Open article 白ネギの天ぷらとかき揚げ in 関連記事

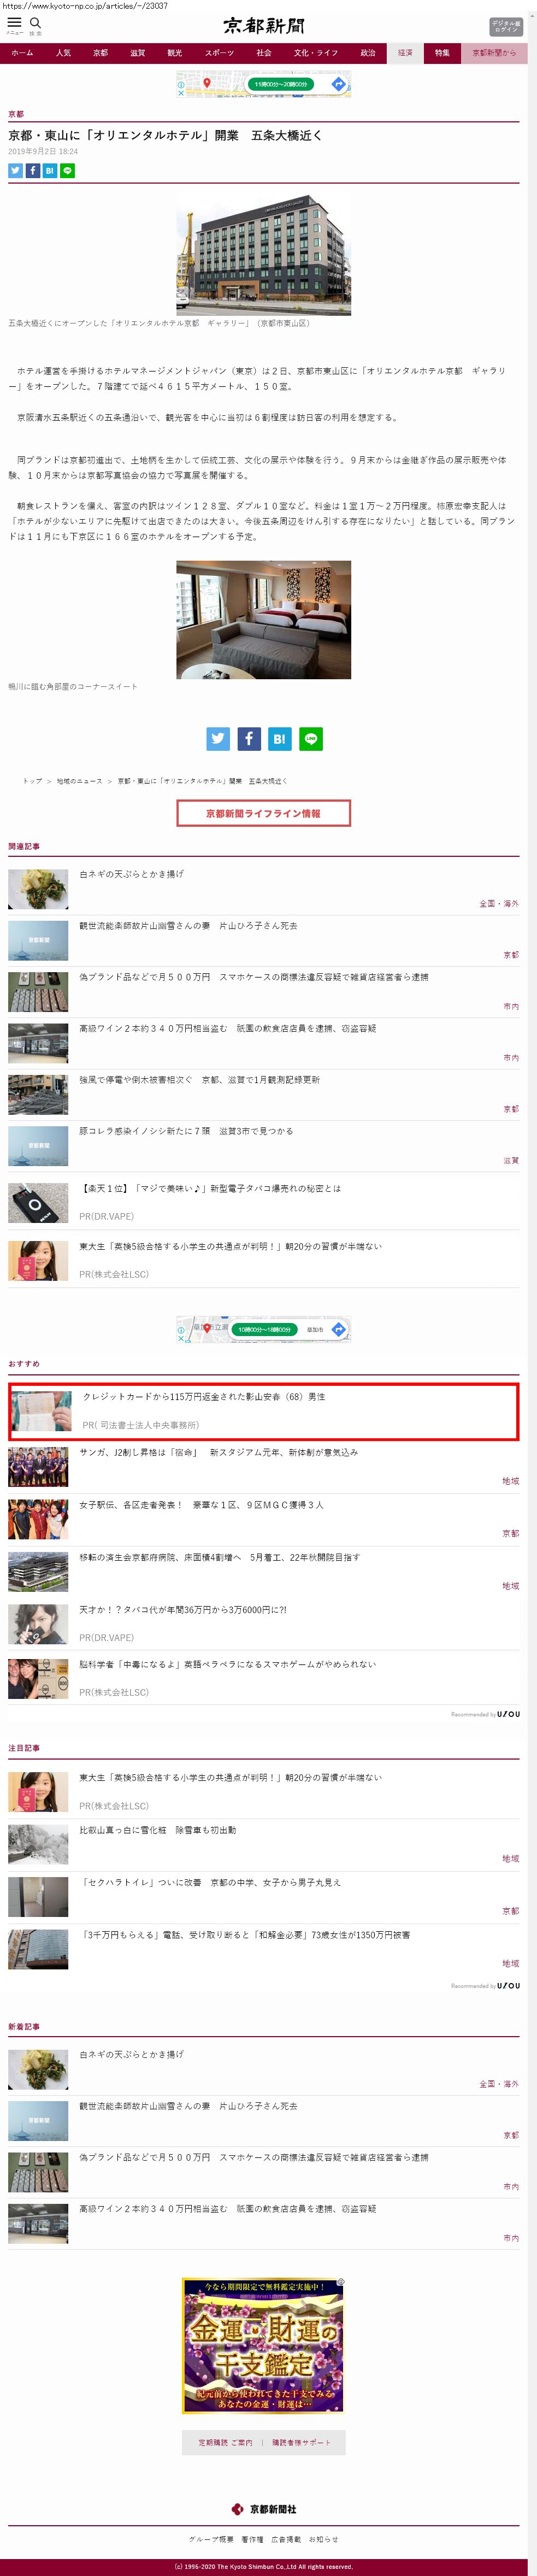pos(131,874)
